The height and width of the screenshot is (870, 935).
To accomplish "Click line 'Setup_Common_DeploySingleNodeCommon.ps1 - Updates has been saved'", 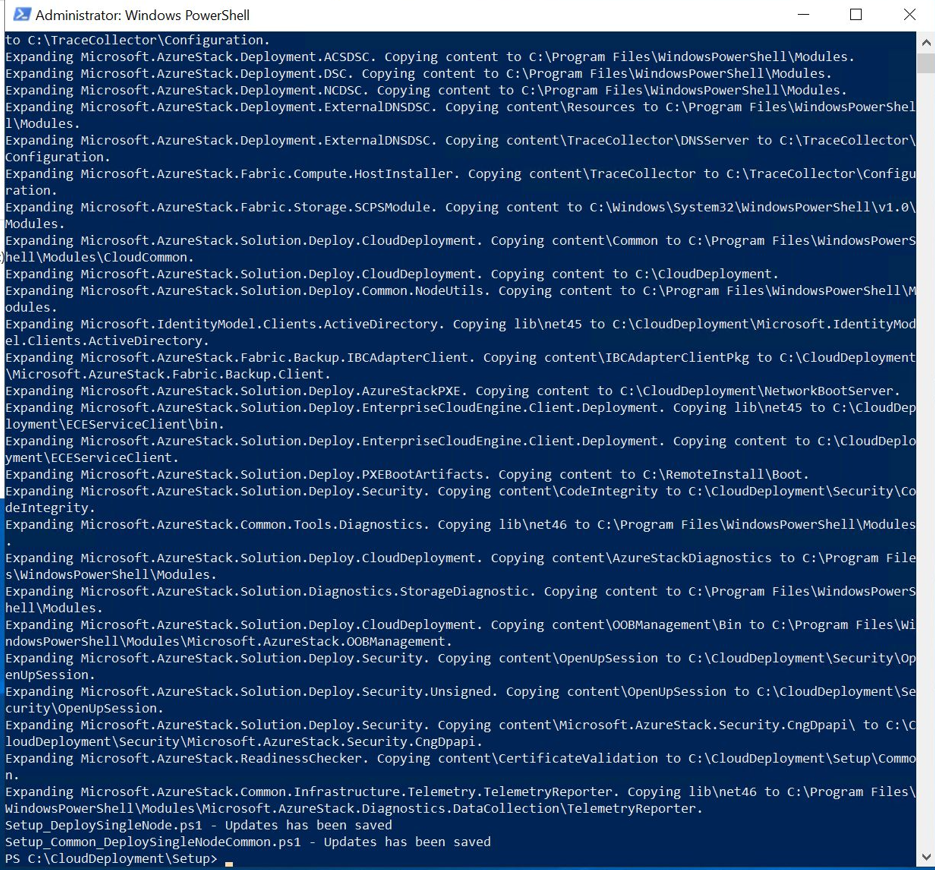I will [248, 842].
